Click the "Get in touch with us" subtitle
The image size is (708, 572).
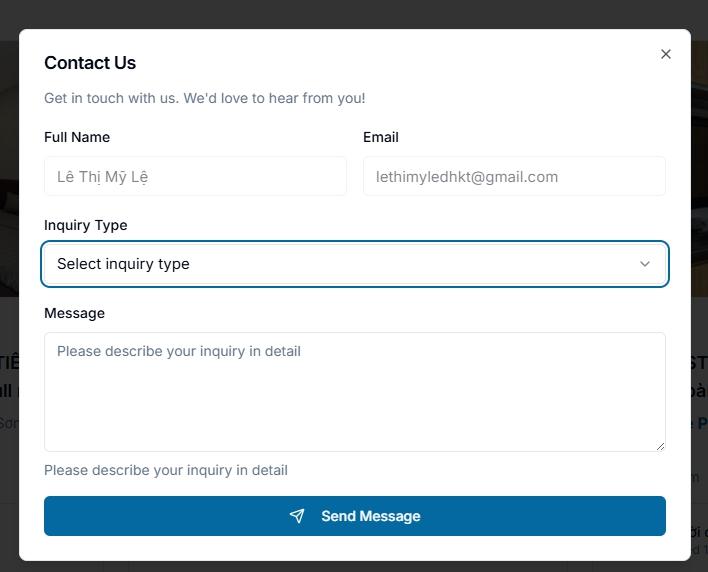pos(204,98)
